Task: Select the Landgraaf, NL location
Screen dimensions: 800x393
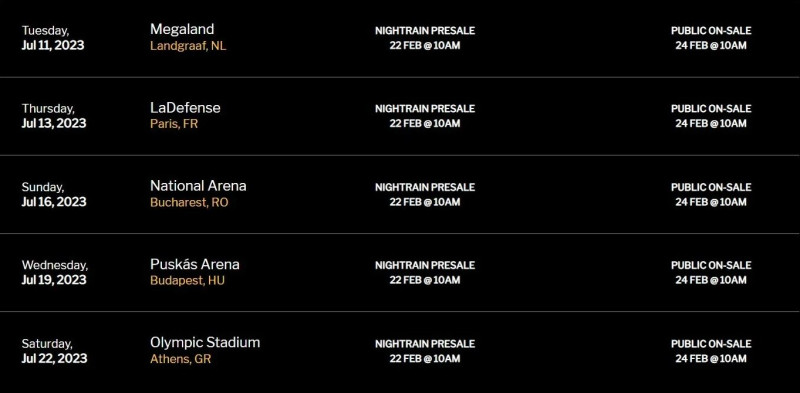Action: pyautogui.click(x=188, y=46)
